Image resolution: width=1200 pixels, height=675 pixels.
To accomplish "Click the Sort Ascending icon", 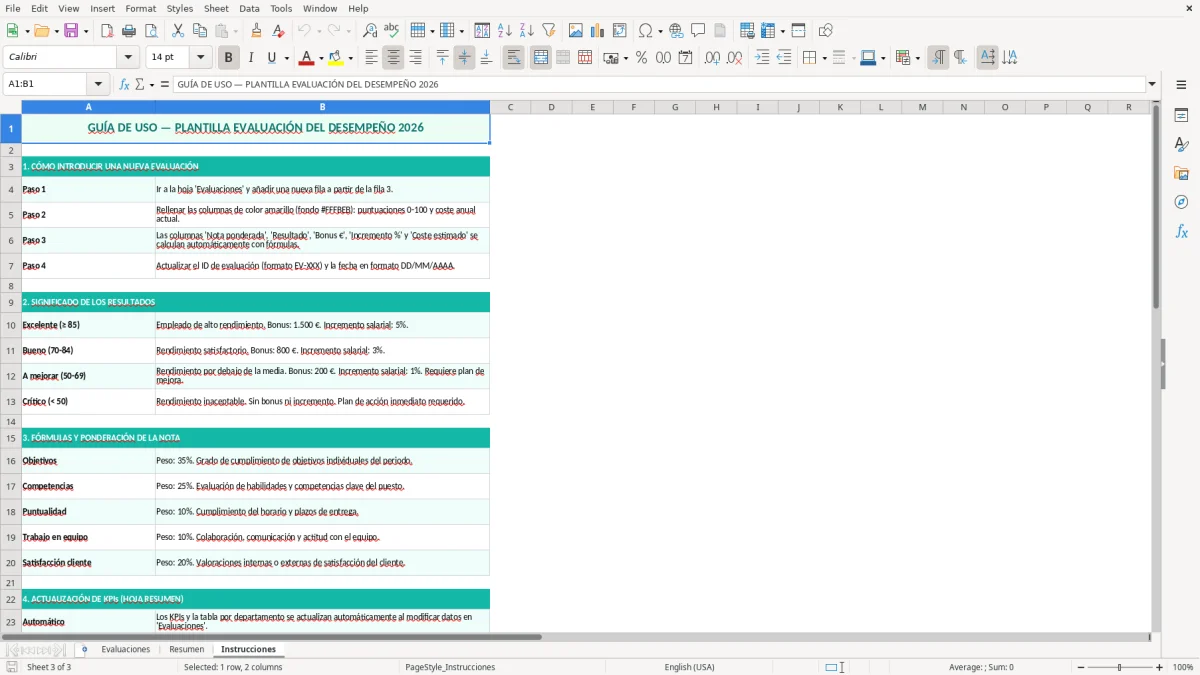I will [x=505, y=31].
